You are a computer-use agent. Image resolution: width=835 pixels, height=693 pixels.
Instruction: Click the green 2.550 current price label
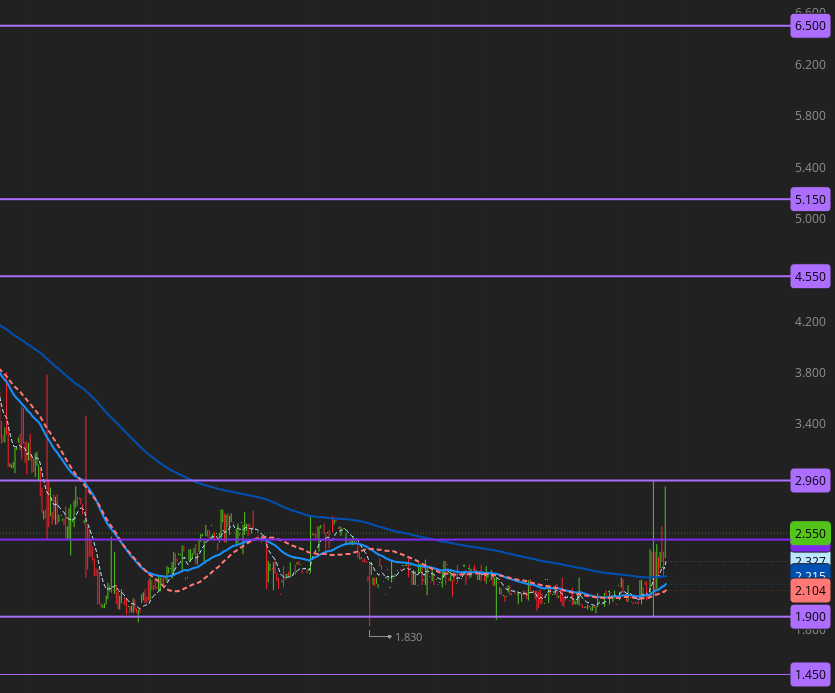point(810,533)
